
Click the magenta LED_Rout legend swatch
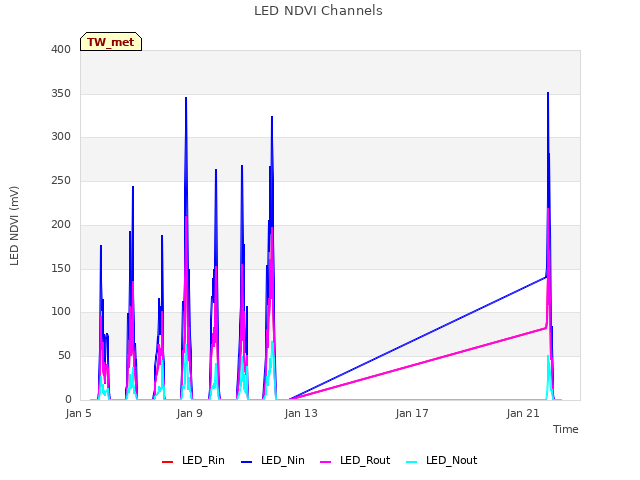[326, 462]
